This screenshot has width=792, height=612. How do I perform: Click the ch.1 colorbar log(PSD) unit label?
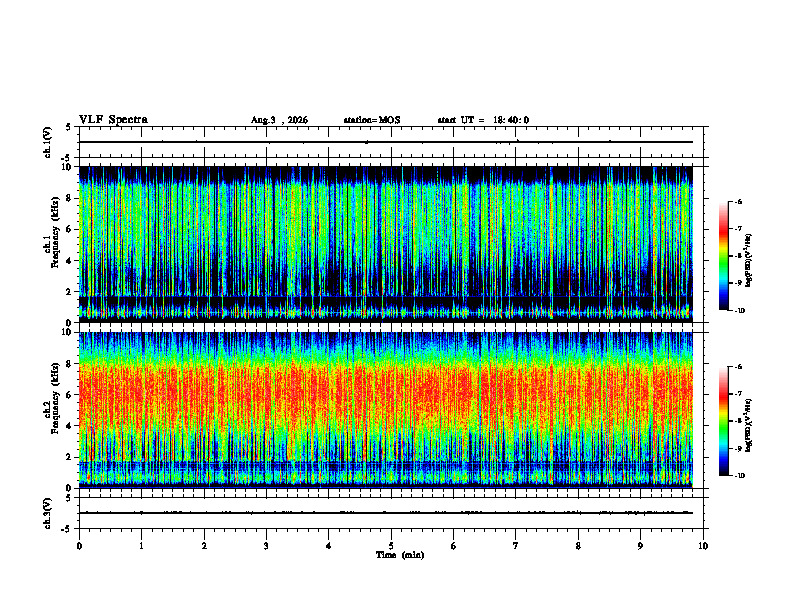[748, 261]
